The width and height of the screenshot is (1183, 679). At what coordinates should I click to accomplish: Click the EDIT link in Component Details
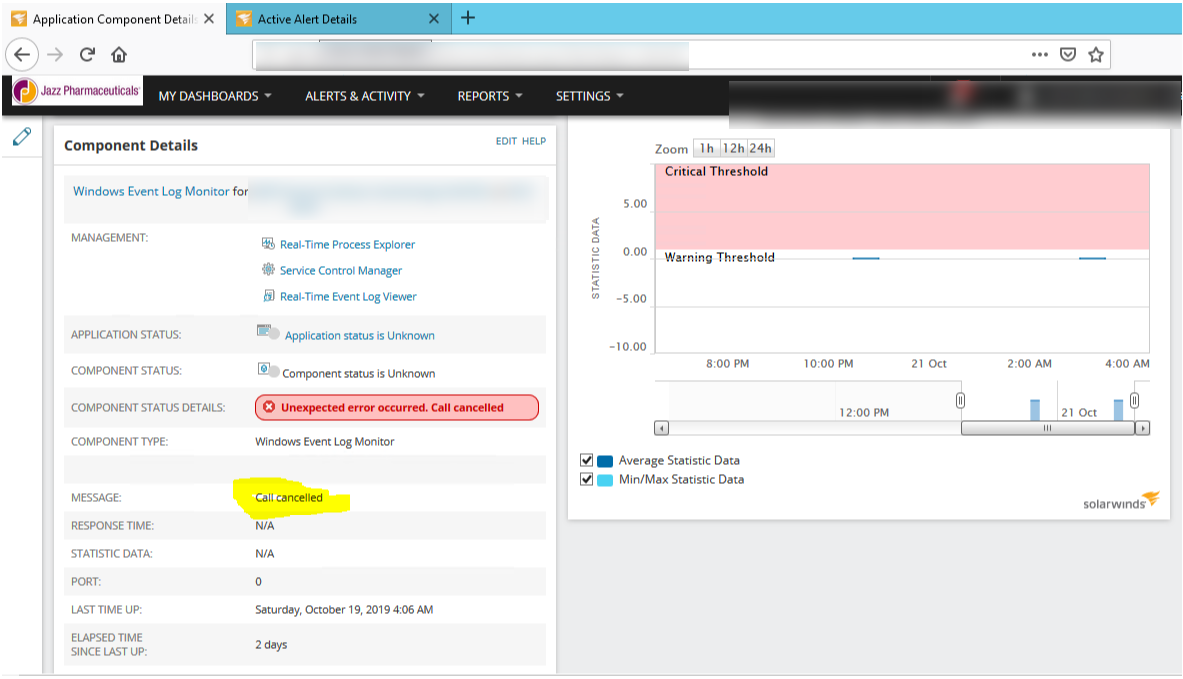(x=505, y=141)
